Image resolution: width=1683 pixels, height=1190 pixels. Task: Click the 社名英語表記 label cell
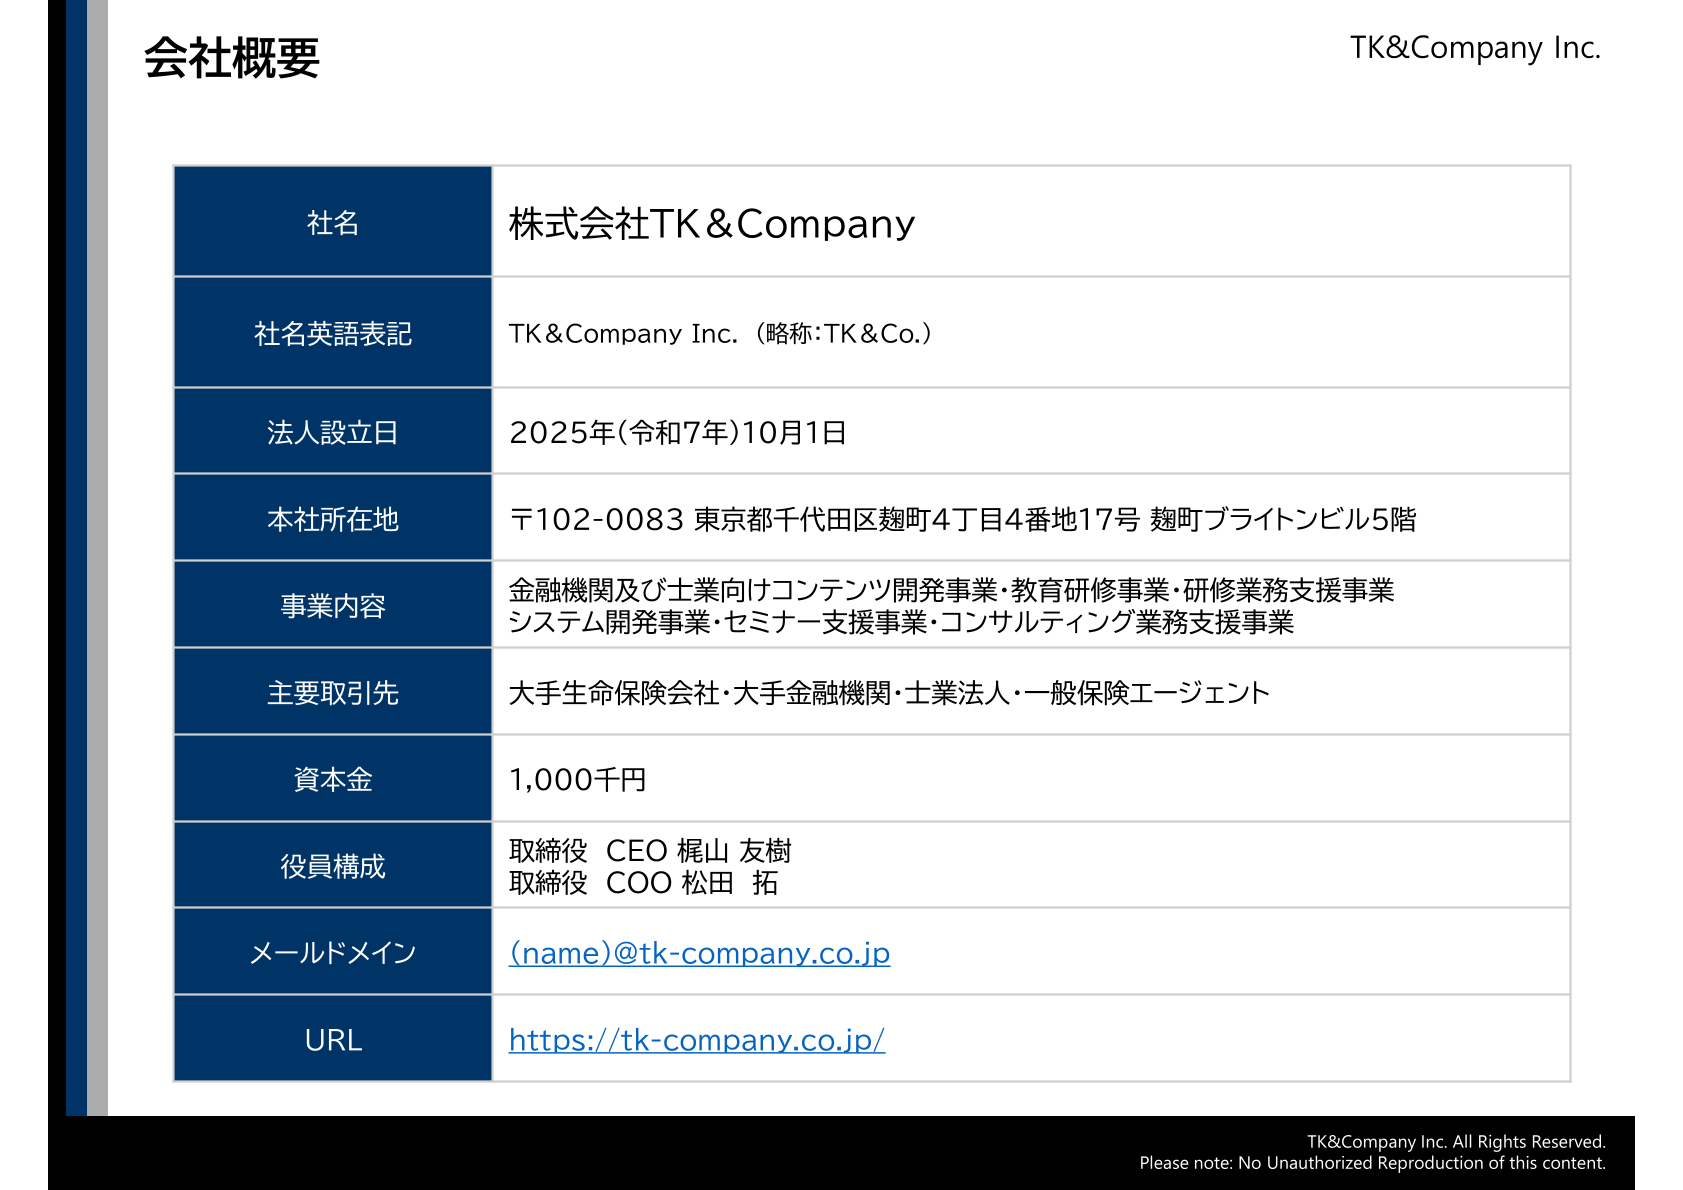pyautogui.click(x=333, y=333)
